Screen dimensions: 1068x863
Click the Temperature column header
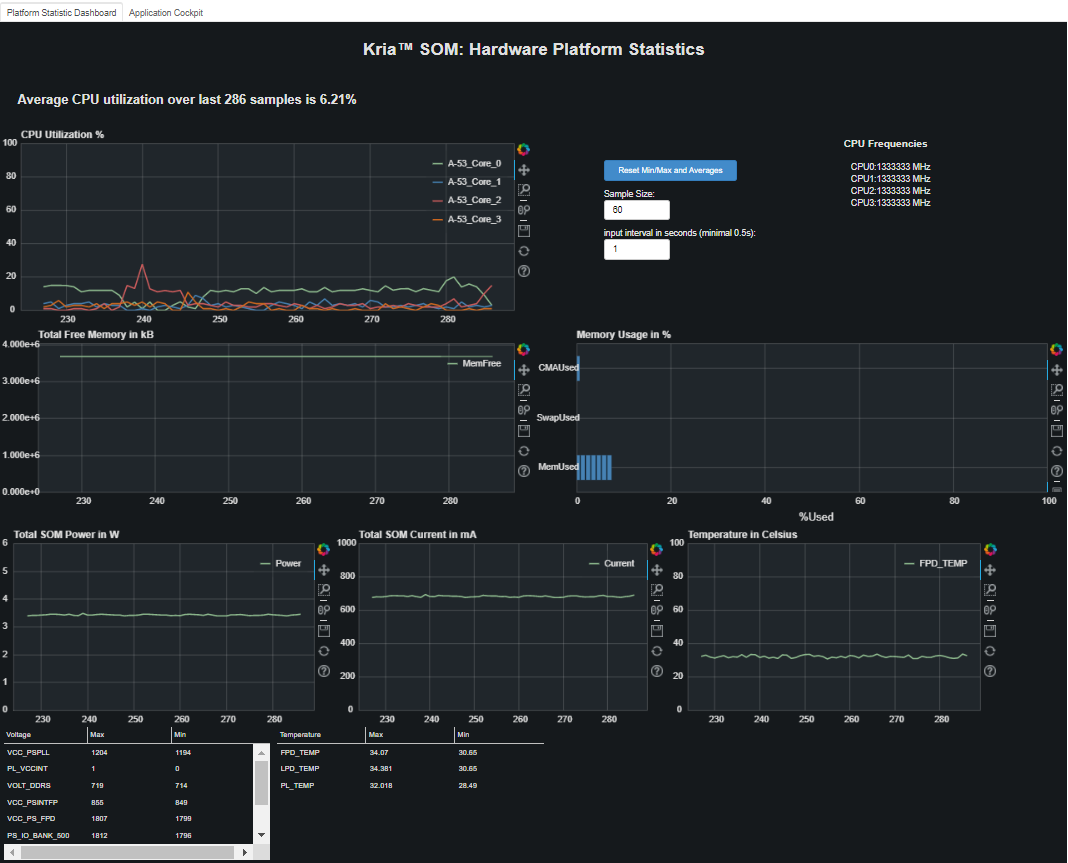[321, 735]
